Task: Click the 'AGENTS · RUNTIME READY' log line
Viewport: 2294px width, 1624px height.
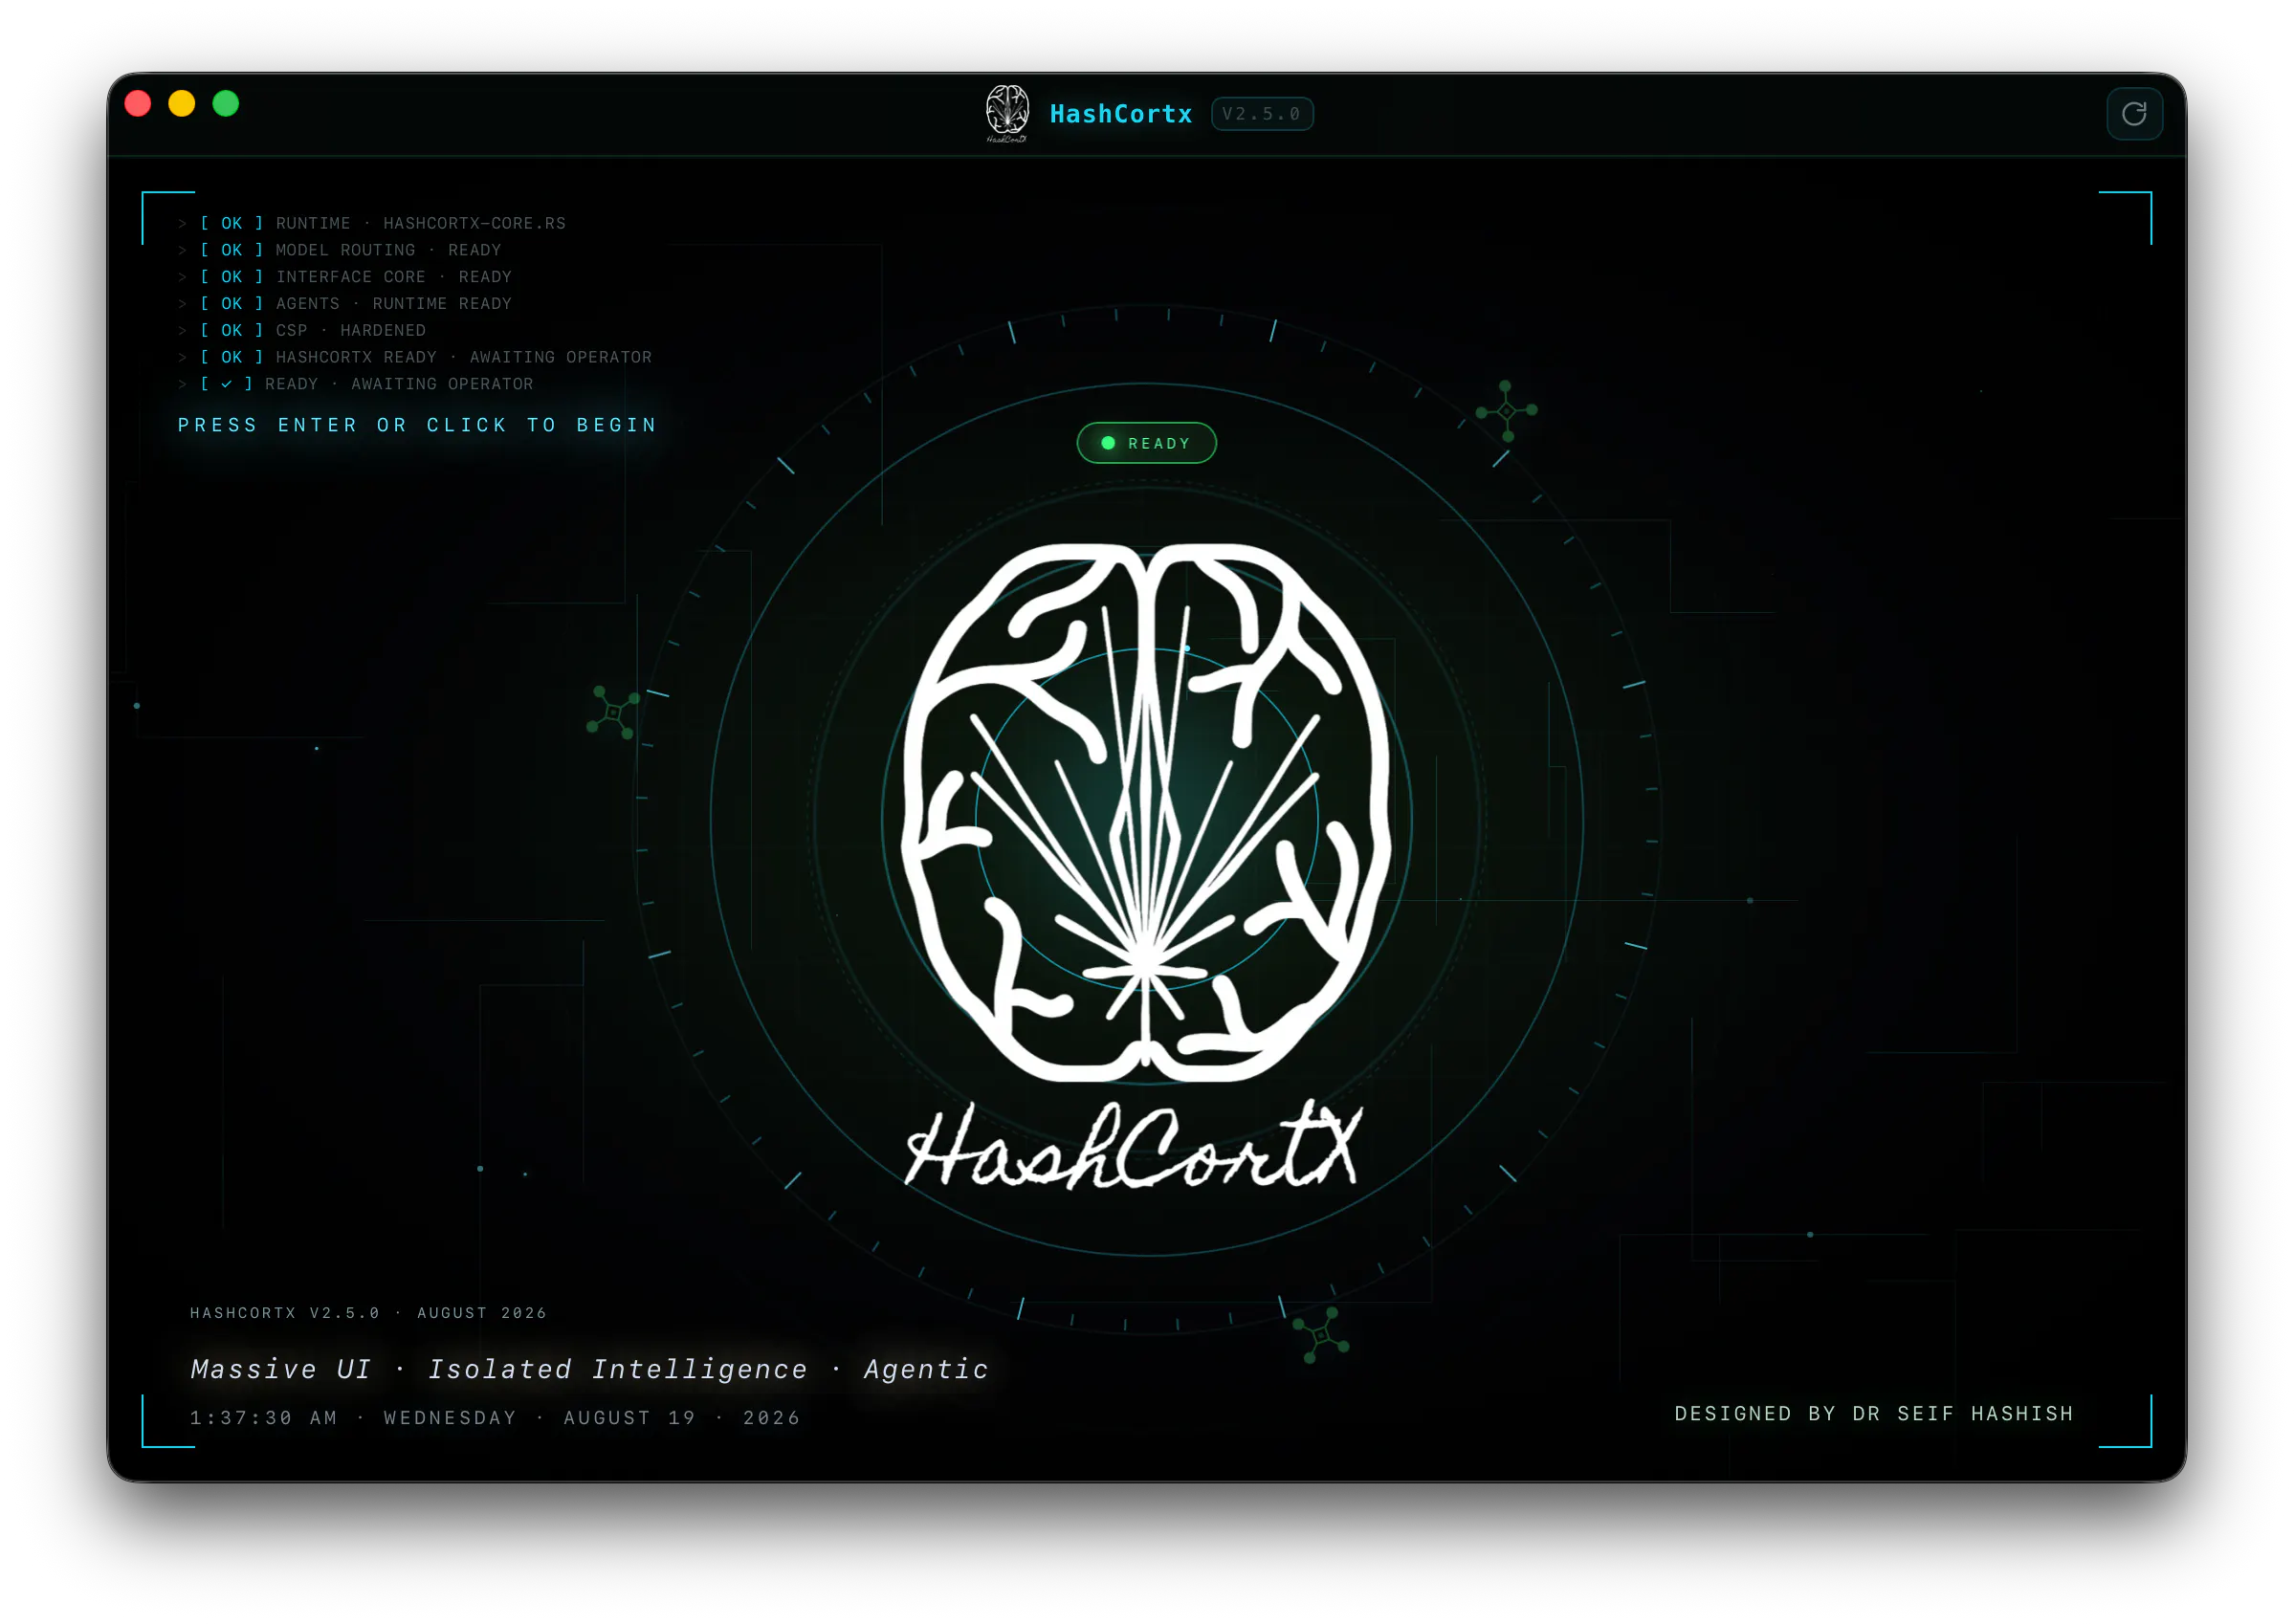Action: [x=344, y=304]
